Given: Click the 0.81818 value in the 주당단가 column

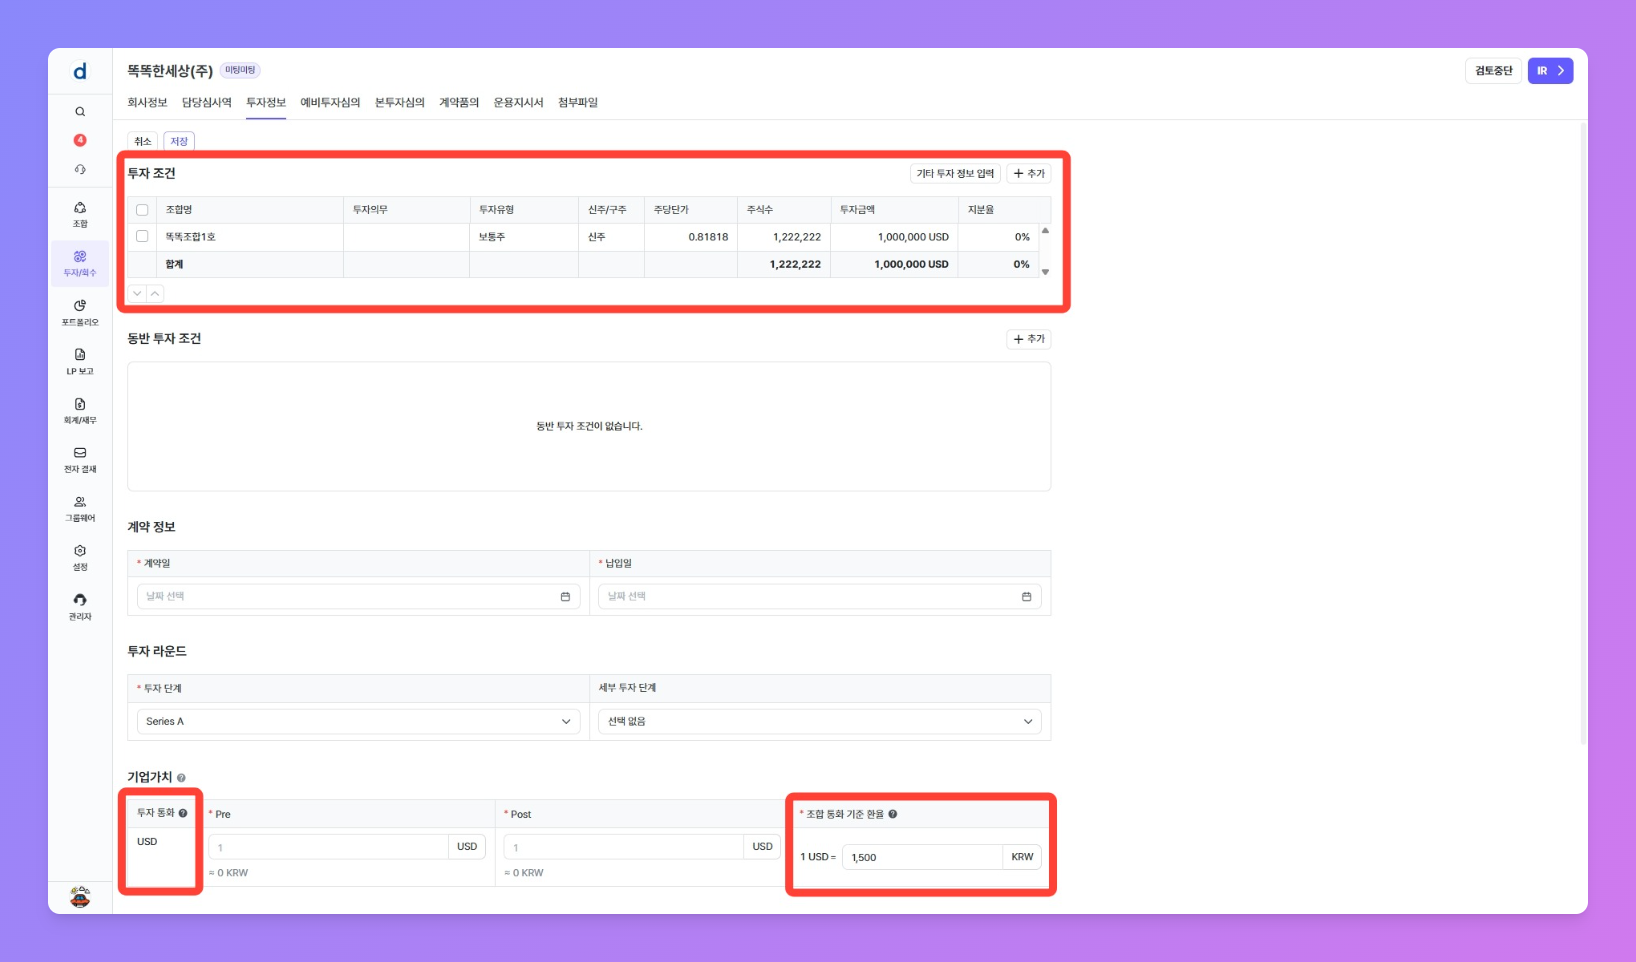Looking at the screenshot, I should (708, 237).
